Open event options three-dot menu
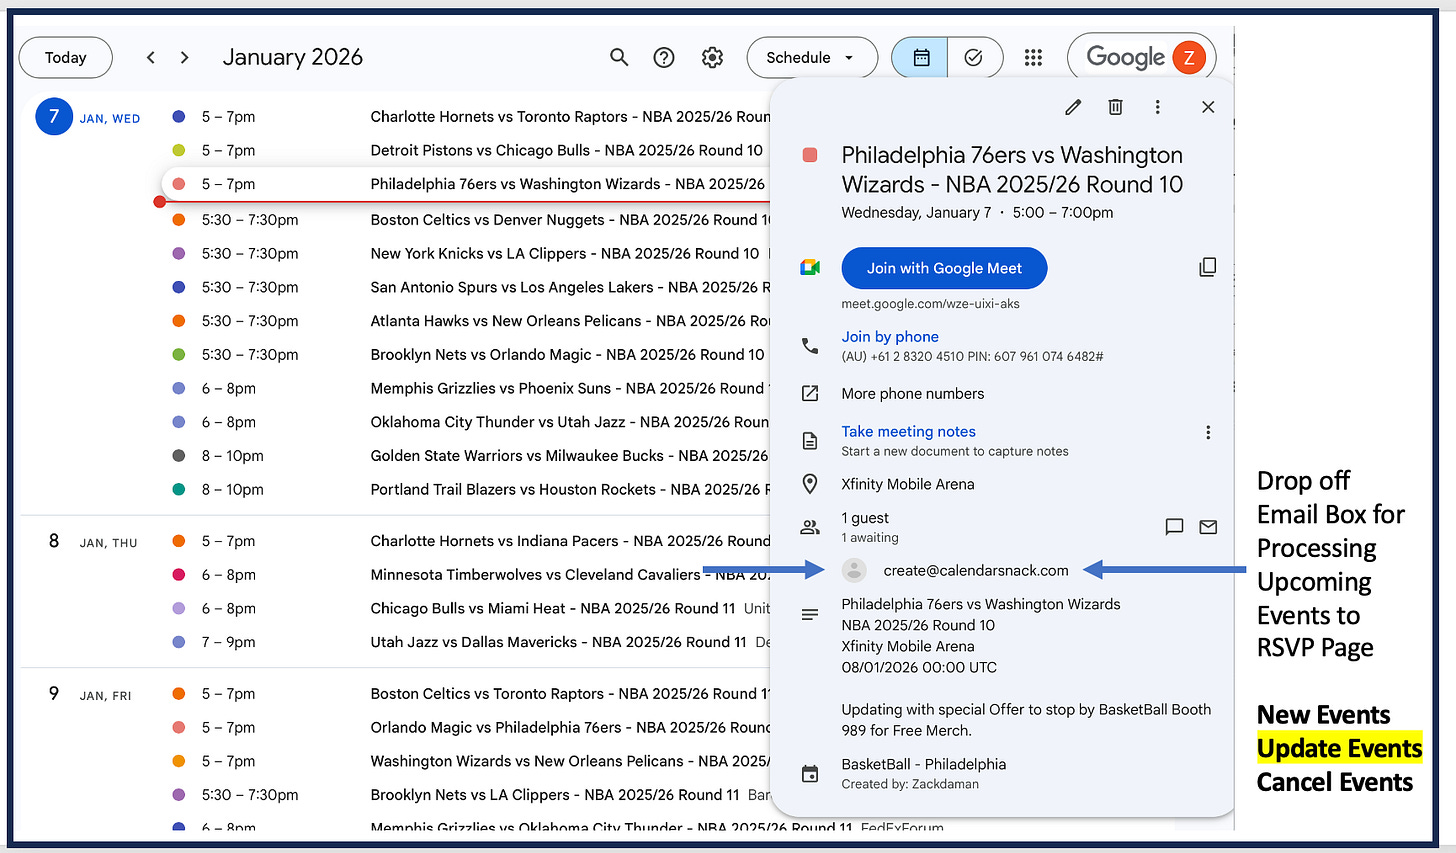 (1158, 107)
